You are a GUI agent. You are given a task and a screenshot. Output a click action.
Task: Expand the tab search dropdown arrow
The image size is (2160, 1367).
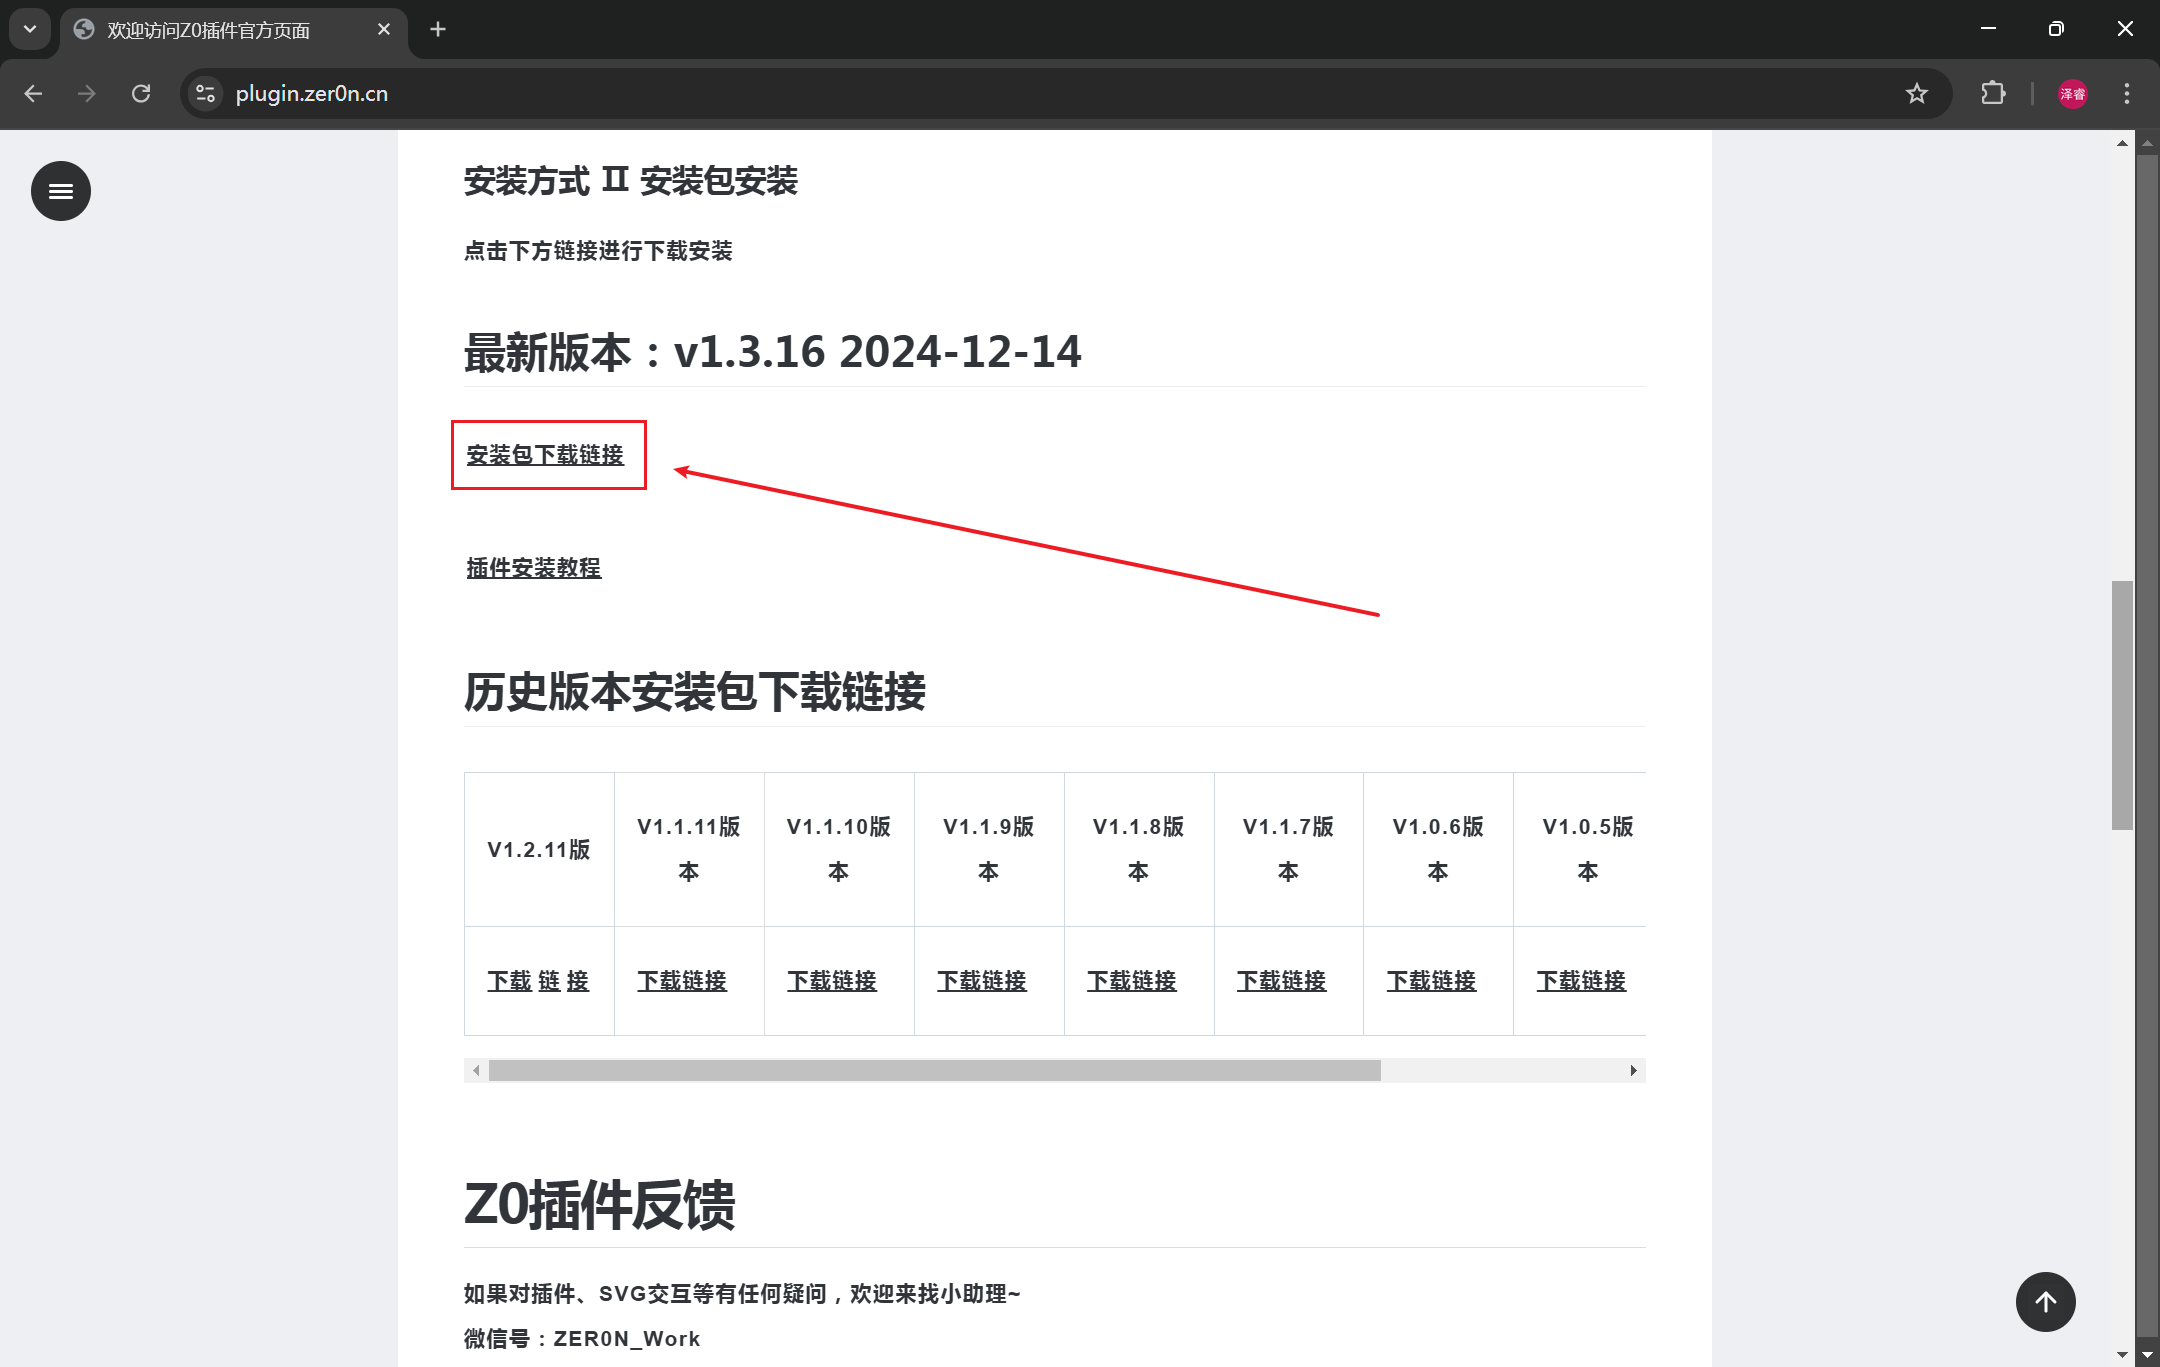click(x=30, y=29)
